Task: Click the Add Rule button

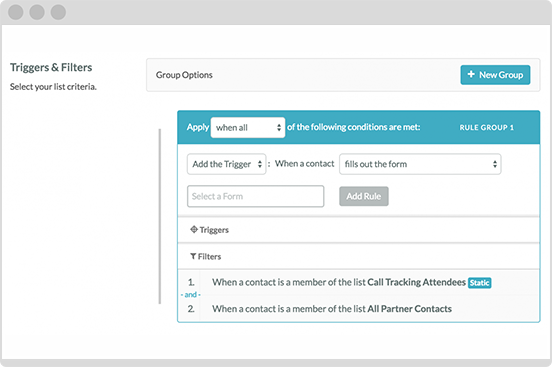Action: click(364, 196)
